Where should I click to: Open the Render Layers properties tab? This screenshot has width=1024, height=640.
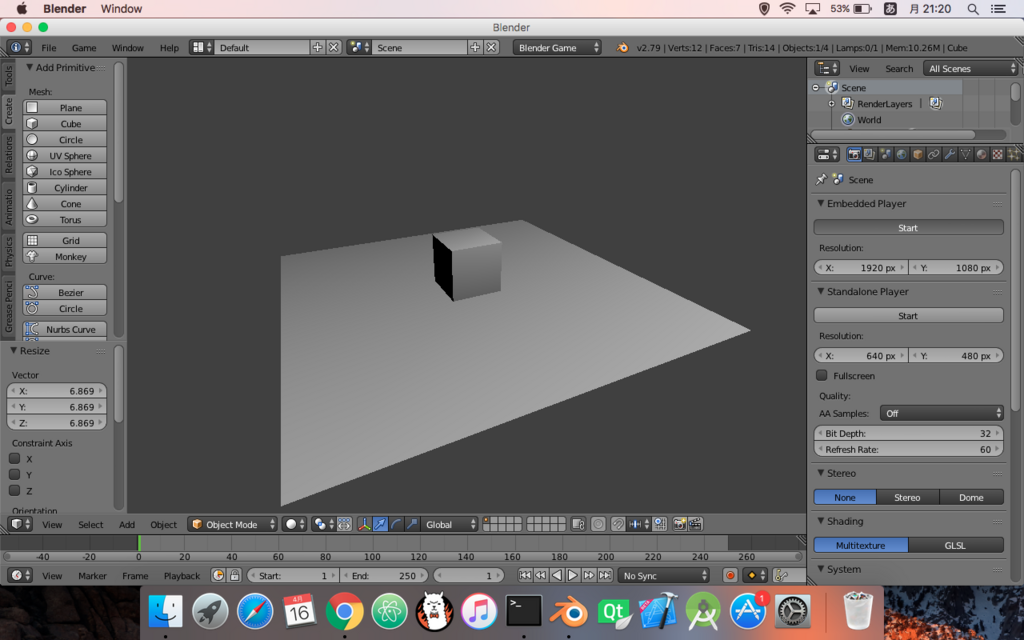tap(869, 155)
